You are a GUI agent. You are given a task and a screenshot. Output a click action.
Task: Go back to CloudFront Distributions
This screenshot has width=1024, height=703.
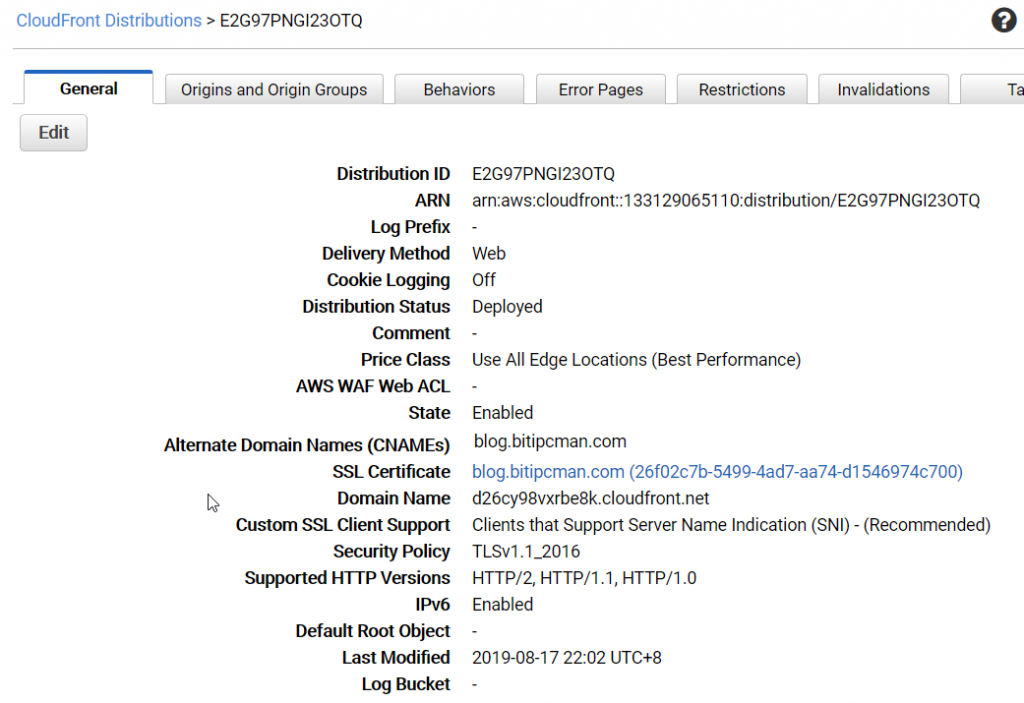(x=109, y=20)
